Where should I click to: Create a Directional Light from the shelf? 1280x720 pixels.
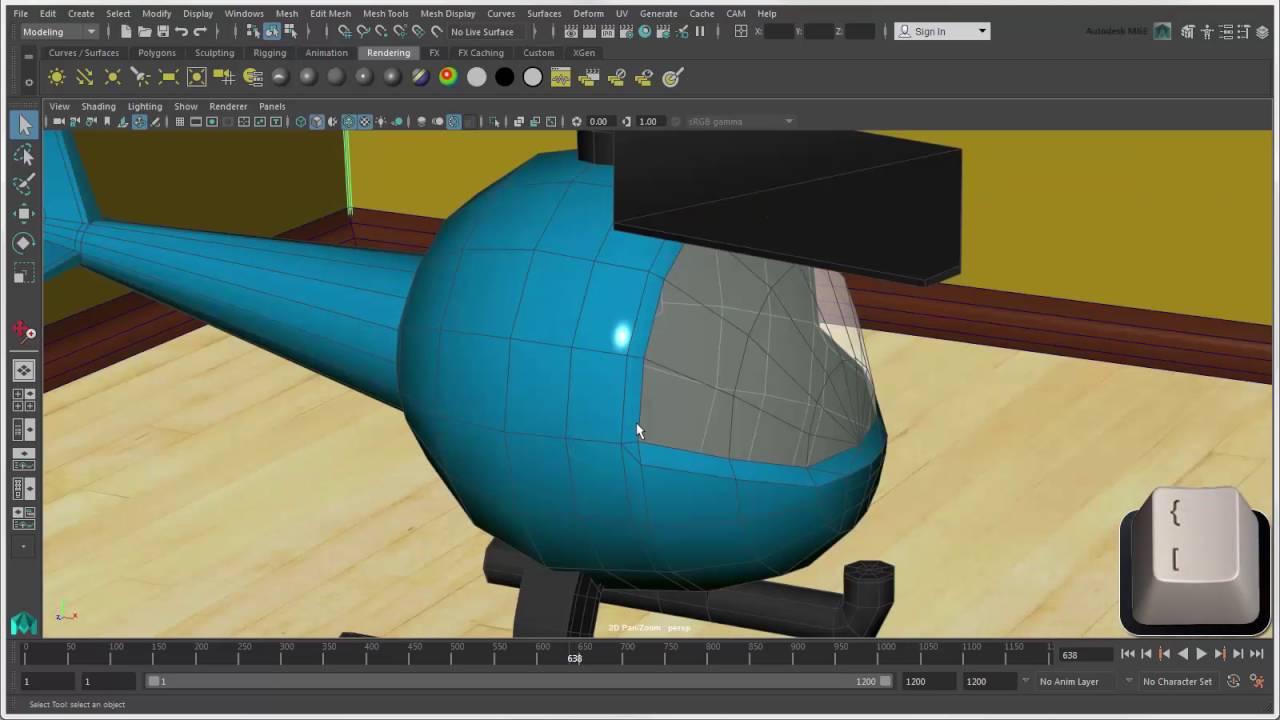(85, 77)
